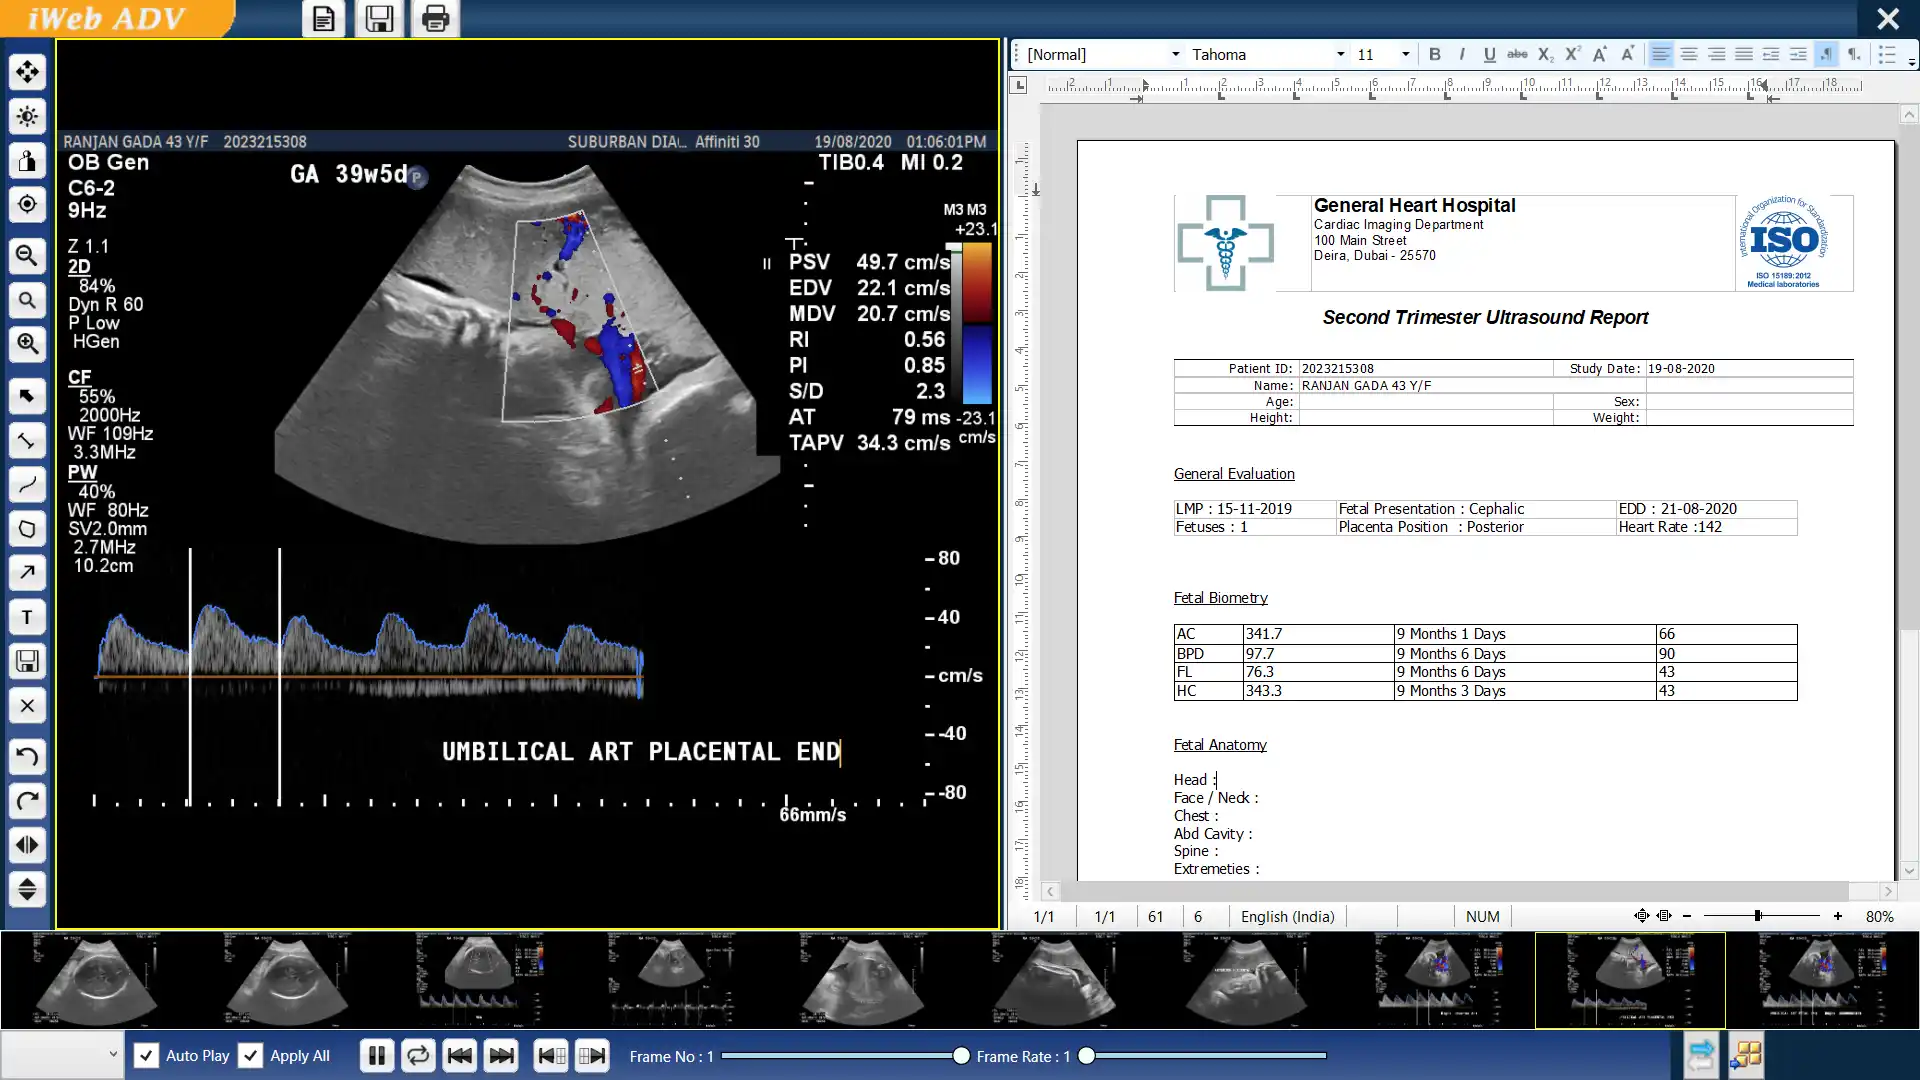This screenshot has width=1920, height=1080.
Task: Click the cascaded windows icon at bottom right
Action: pos(1746,1055)
